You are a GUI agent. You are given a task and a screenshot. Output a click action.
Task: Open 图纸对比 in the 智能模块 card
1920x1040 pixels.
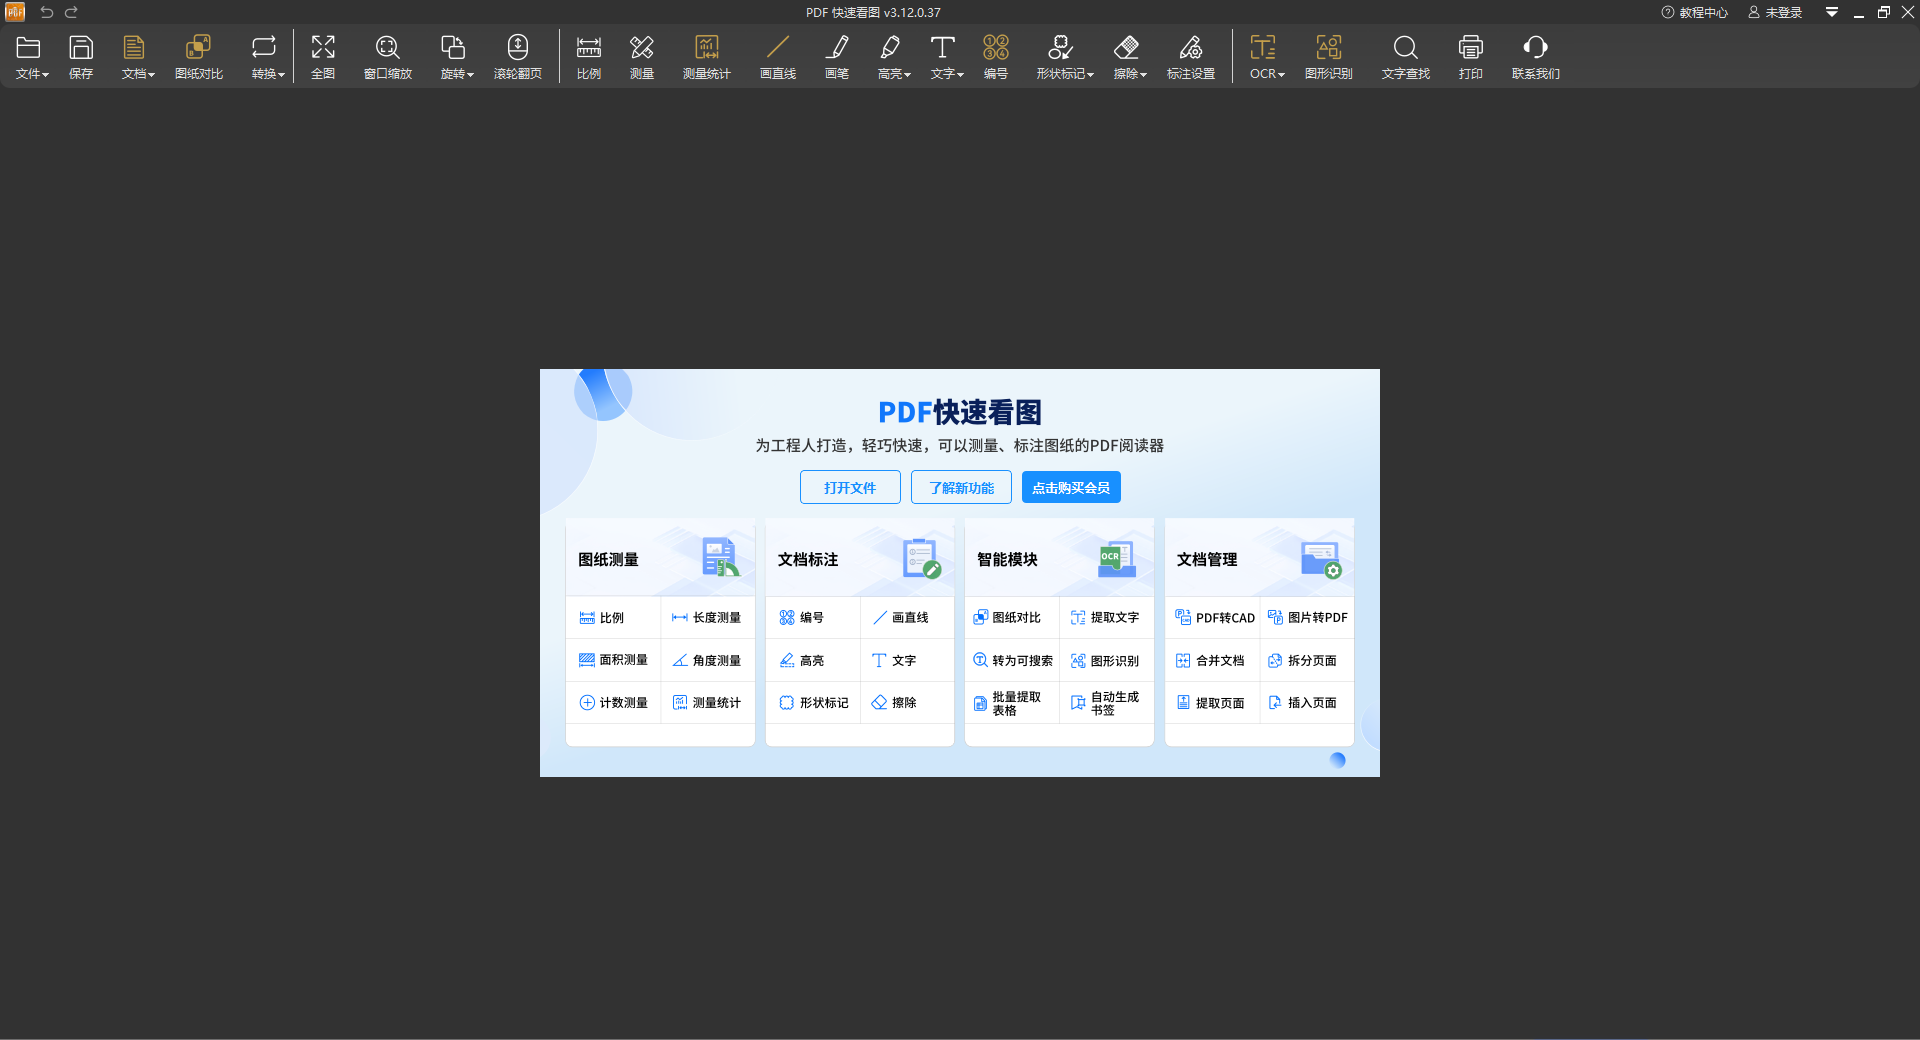1012,618
